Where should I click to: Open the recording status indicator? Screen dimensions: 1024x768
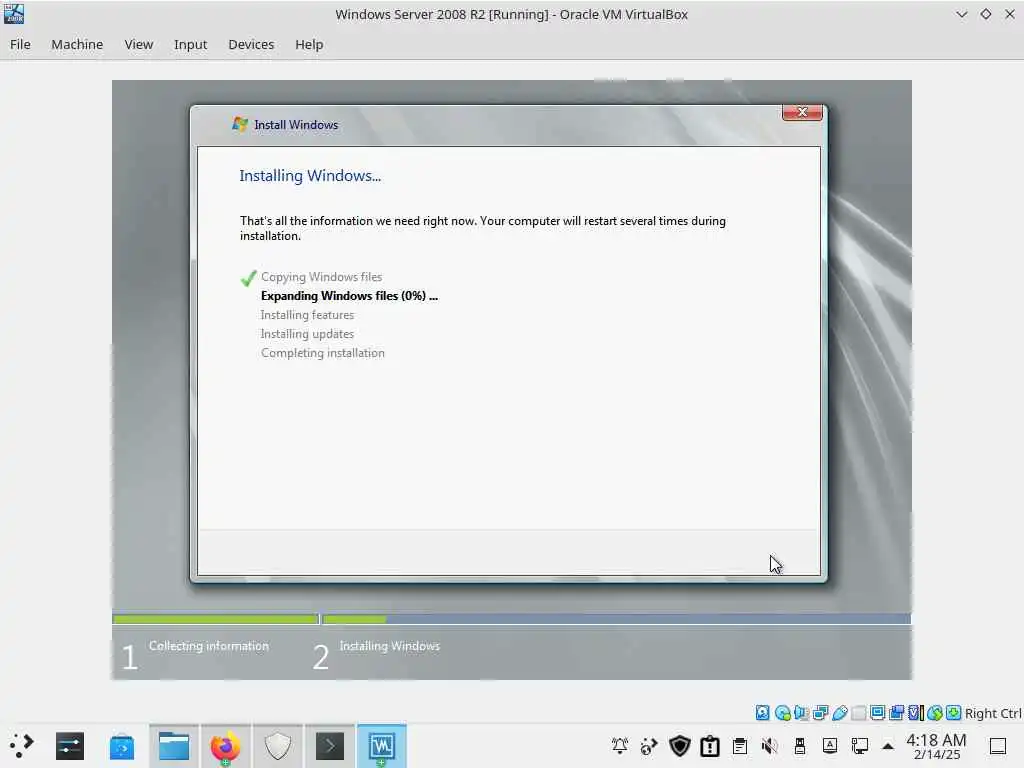pos(897,712)
